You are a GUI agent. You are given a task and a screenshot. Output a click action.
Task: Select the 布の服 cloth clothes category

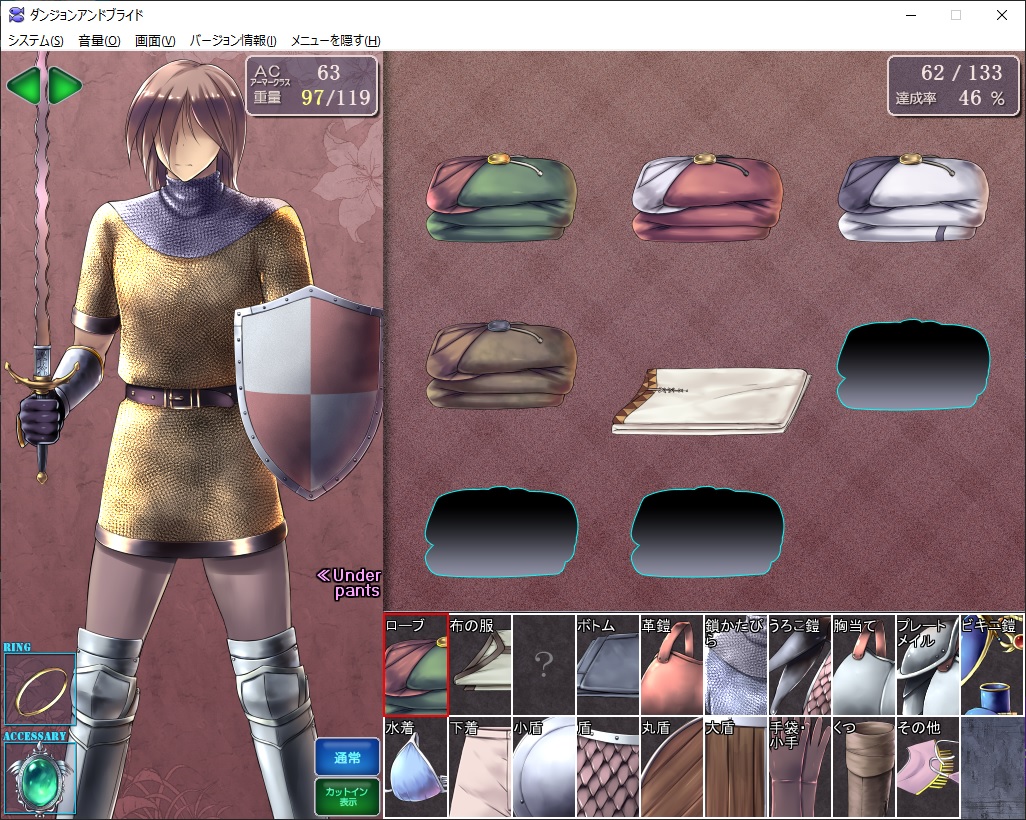point(480,665)
